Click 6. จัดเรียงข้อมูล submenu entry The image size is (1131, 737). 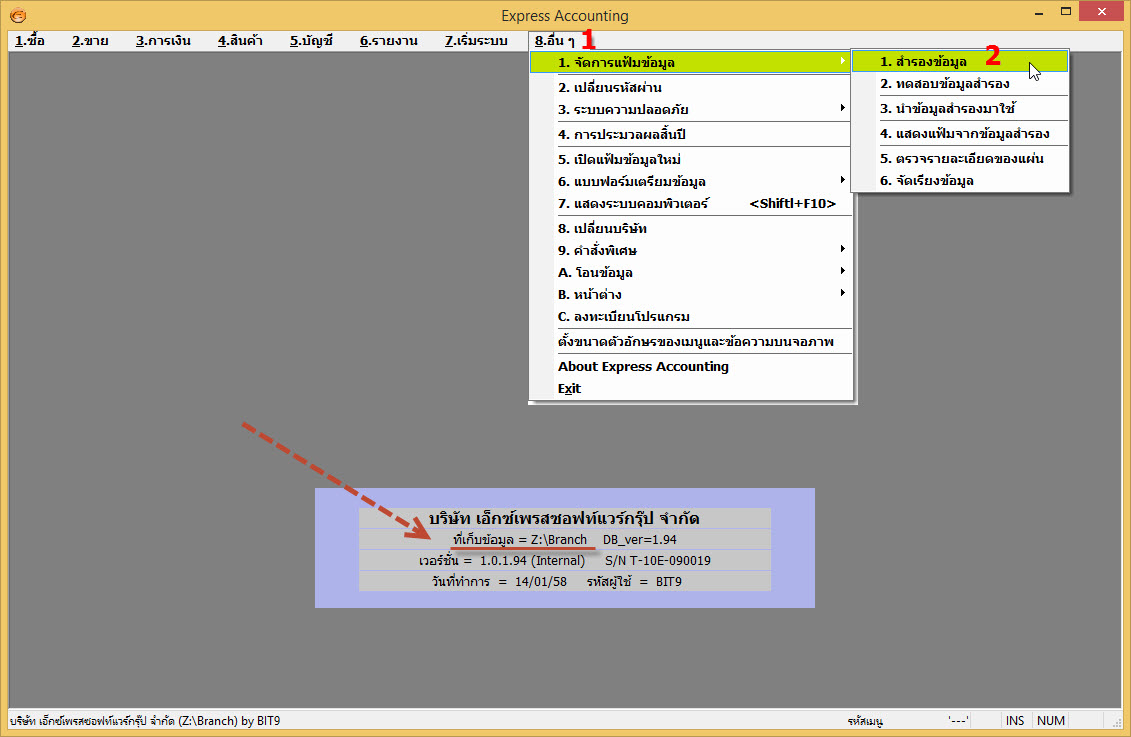[926, 181]
